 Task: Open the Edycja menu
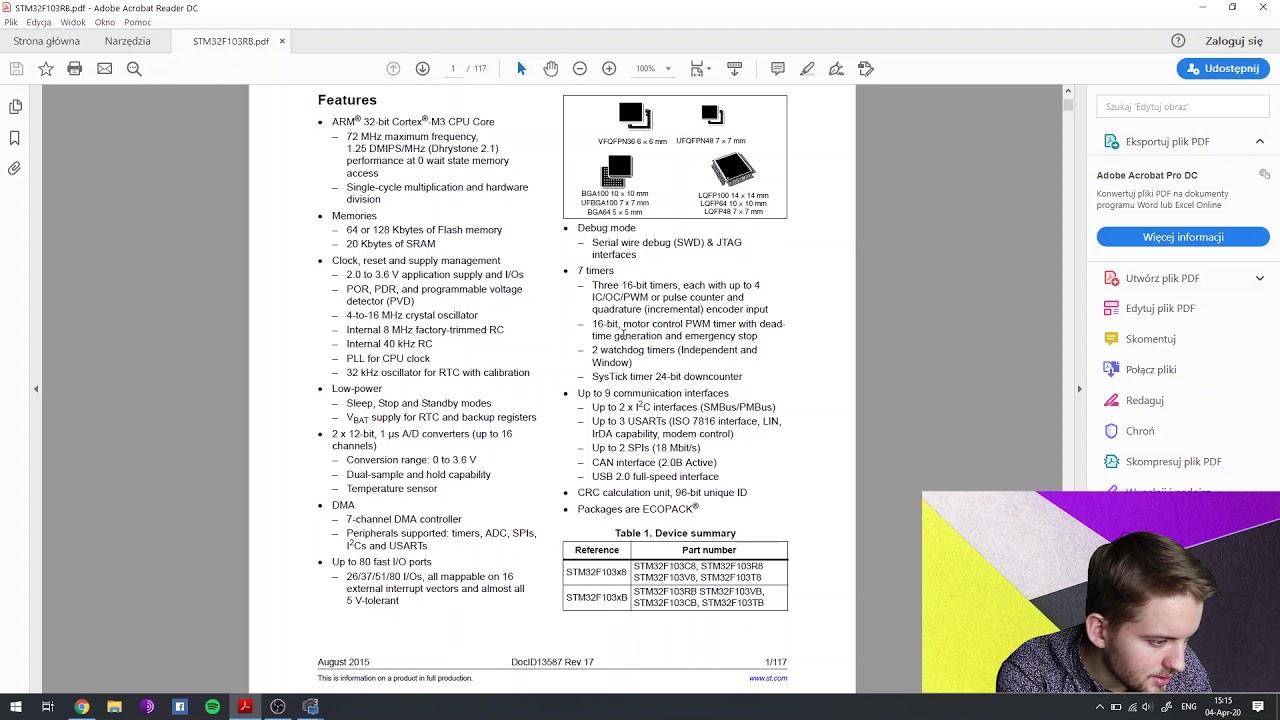pyautogui.click(x=39, y=22)
